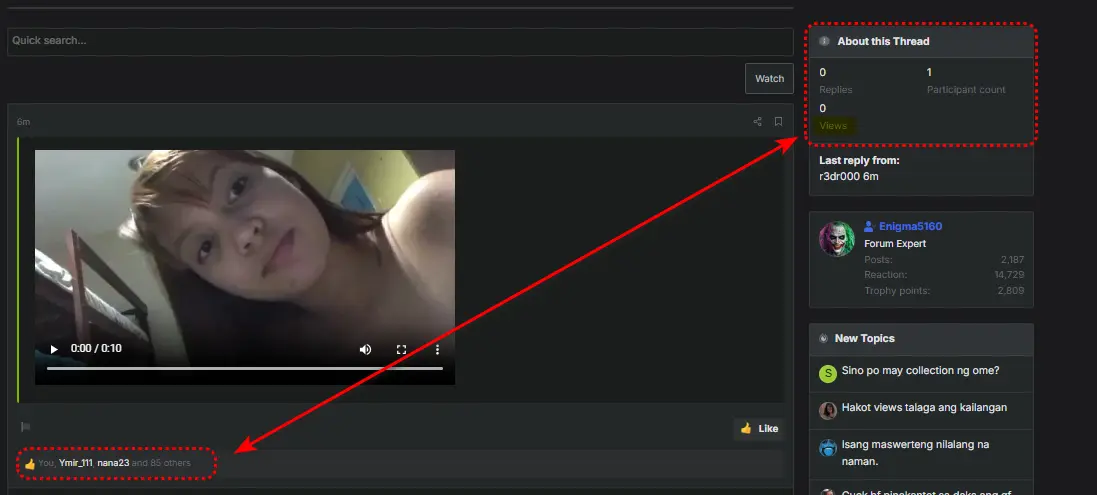The width and height of the screenshot is (1097, 495).
Task: Click the video progress bar
Action: [245, 368]
